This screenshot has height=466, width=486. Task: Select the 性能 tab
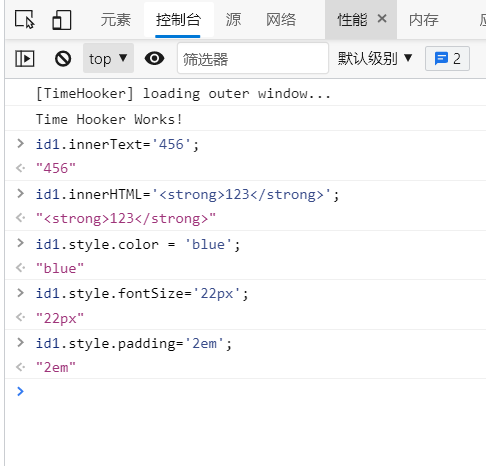pos(352,20)
